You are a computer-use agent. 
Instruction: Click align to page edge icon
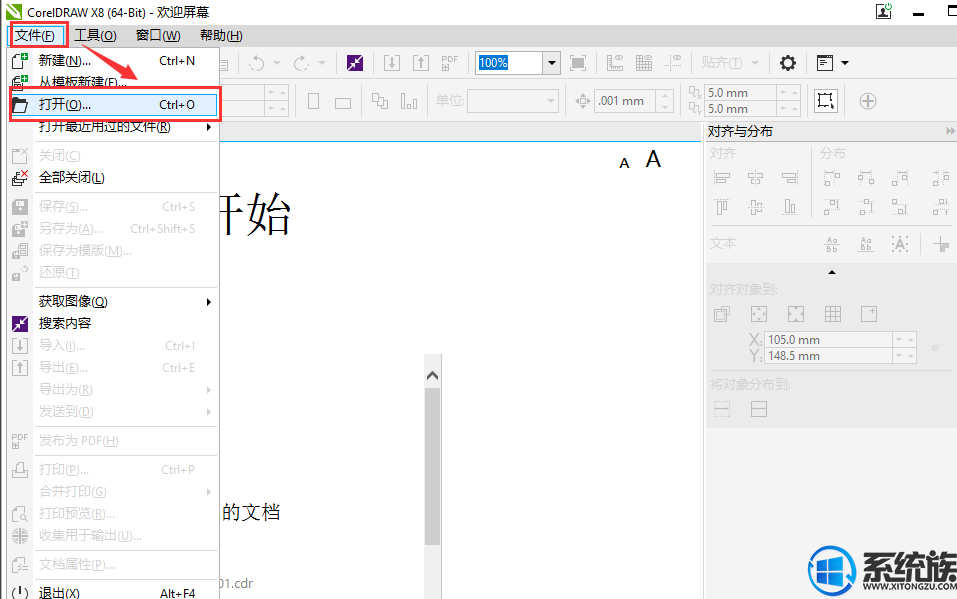[759, 314]
